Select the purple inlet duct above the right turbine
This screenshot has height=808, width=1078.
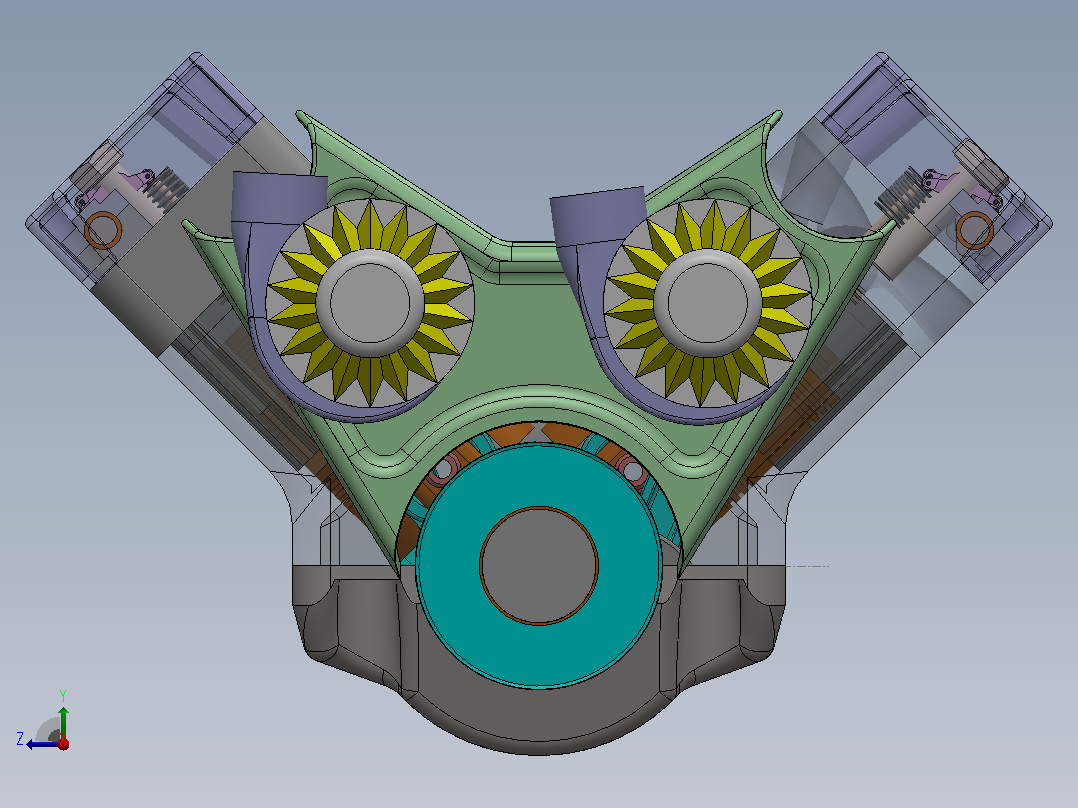pyautogui.click(x=598, y=215)
